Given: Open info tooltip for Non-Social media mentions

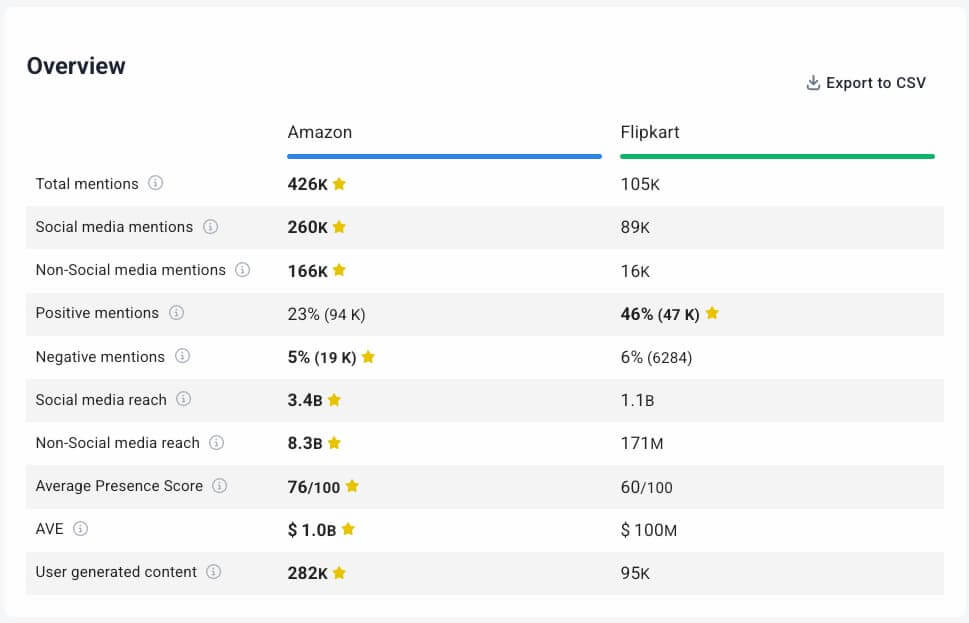Looking at the screenshot, I should (242, 270).
